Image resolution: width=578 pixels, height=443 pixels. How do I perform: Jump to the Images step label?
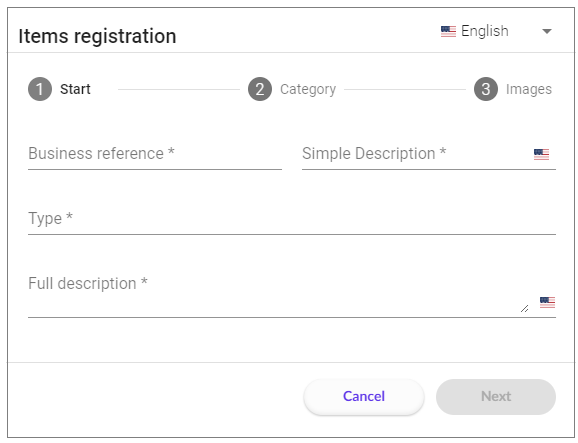tap(529, 89)
